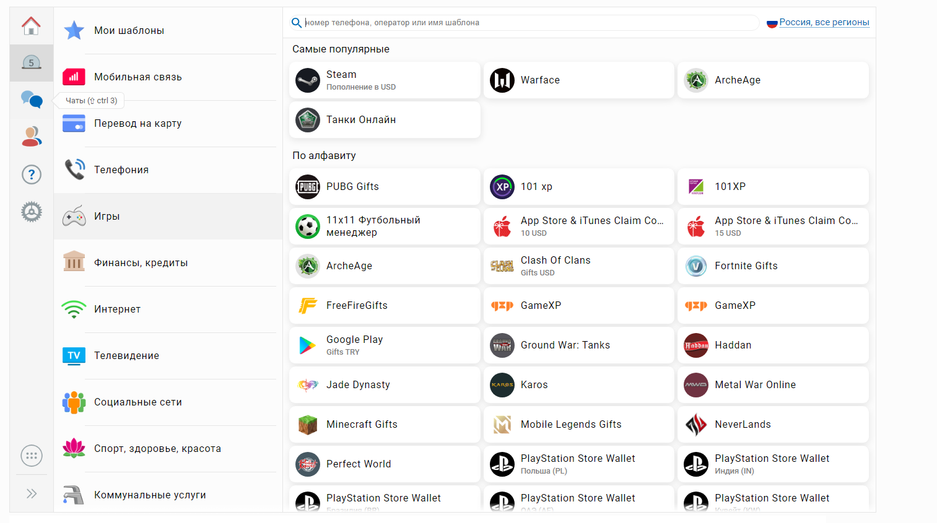Select PUBG Gifts provider

[385, 186]
